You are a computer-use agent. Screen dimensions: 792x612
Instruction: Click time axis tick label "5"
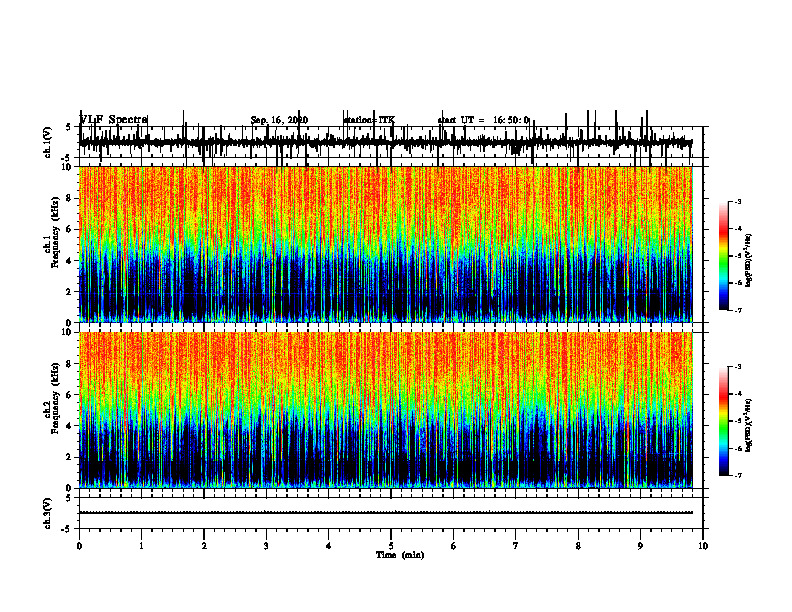tap(391, 546)
